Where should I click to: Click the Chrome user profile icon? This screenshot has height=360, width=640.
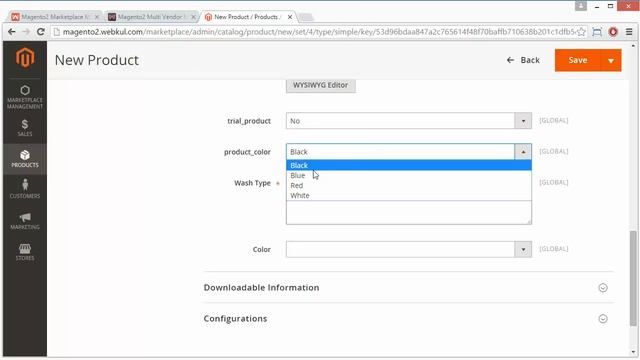pyautogui.click(x=581, y=6)
